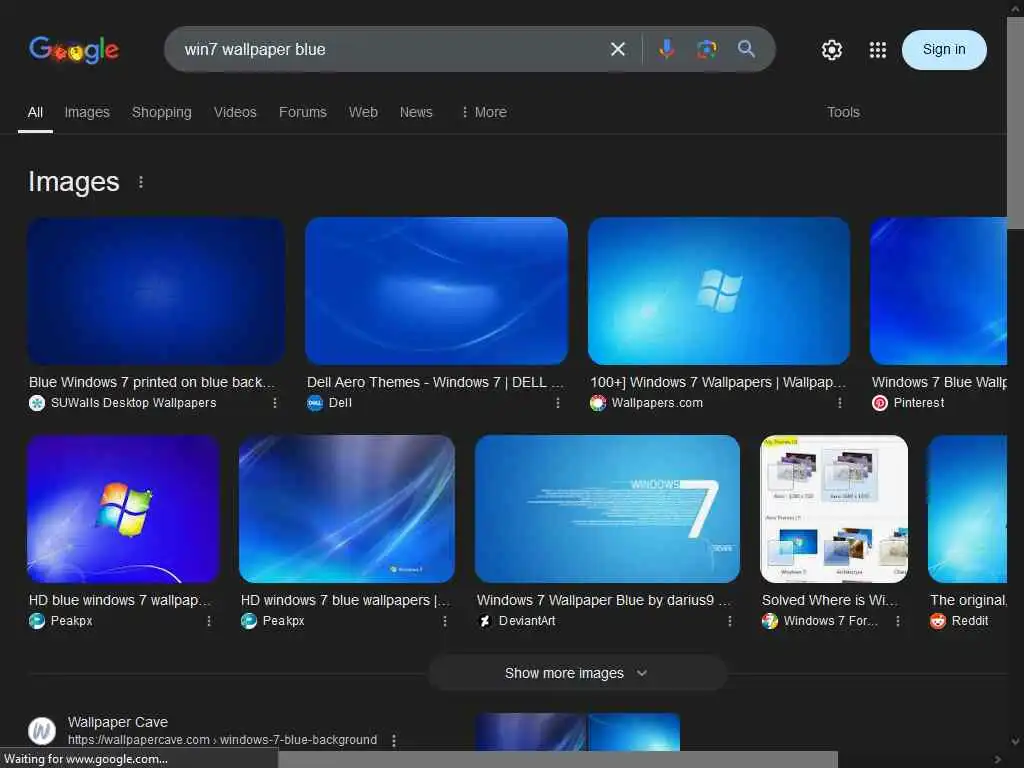Screen dimensions: 1024x768
Task: Click the Peakpx favicon under HD windows 7 blue wallpapers
Action: pyautogui.click(x=249, y=621)
